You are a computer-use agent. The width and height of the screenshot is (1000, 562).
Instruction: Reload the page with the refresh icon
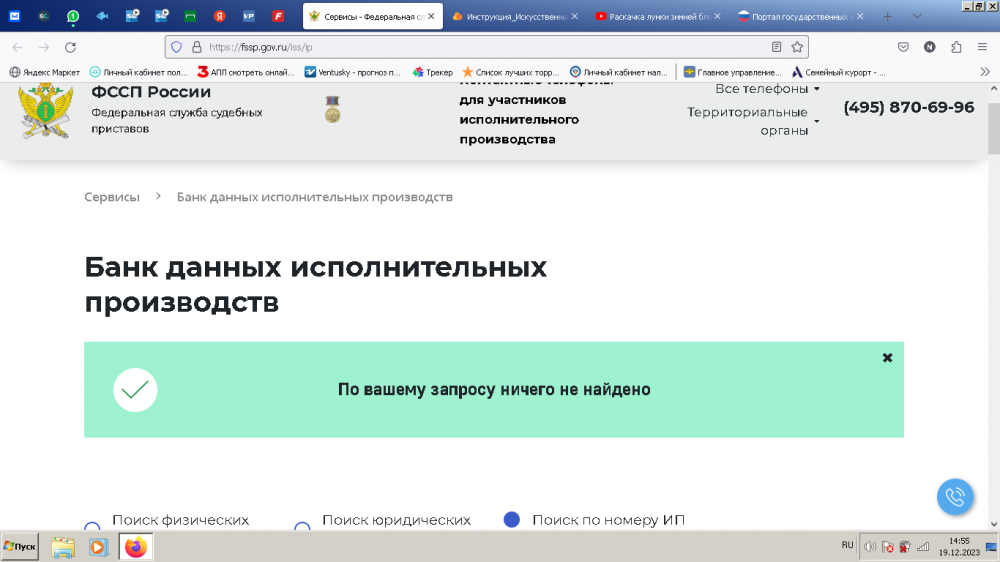click(x=70, y=47)
